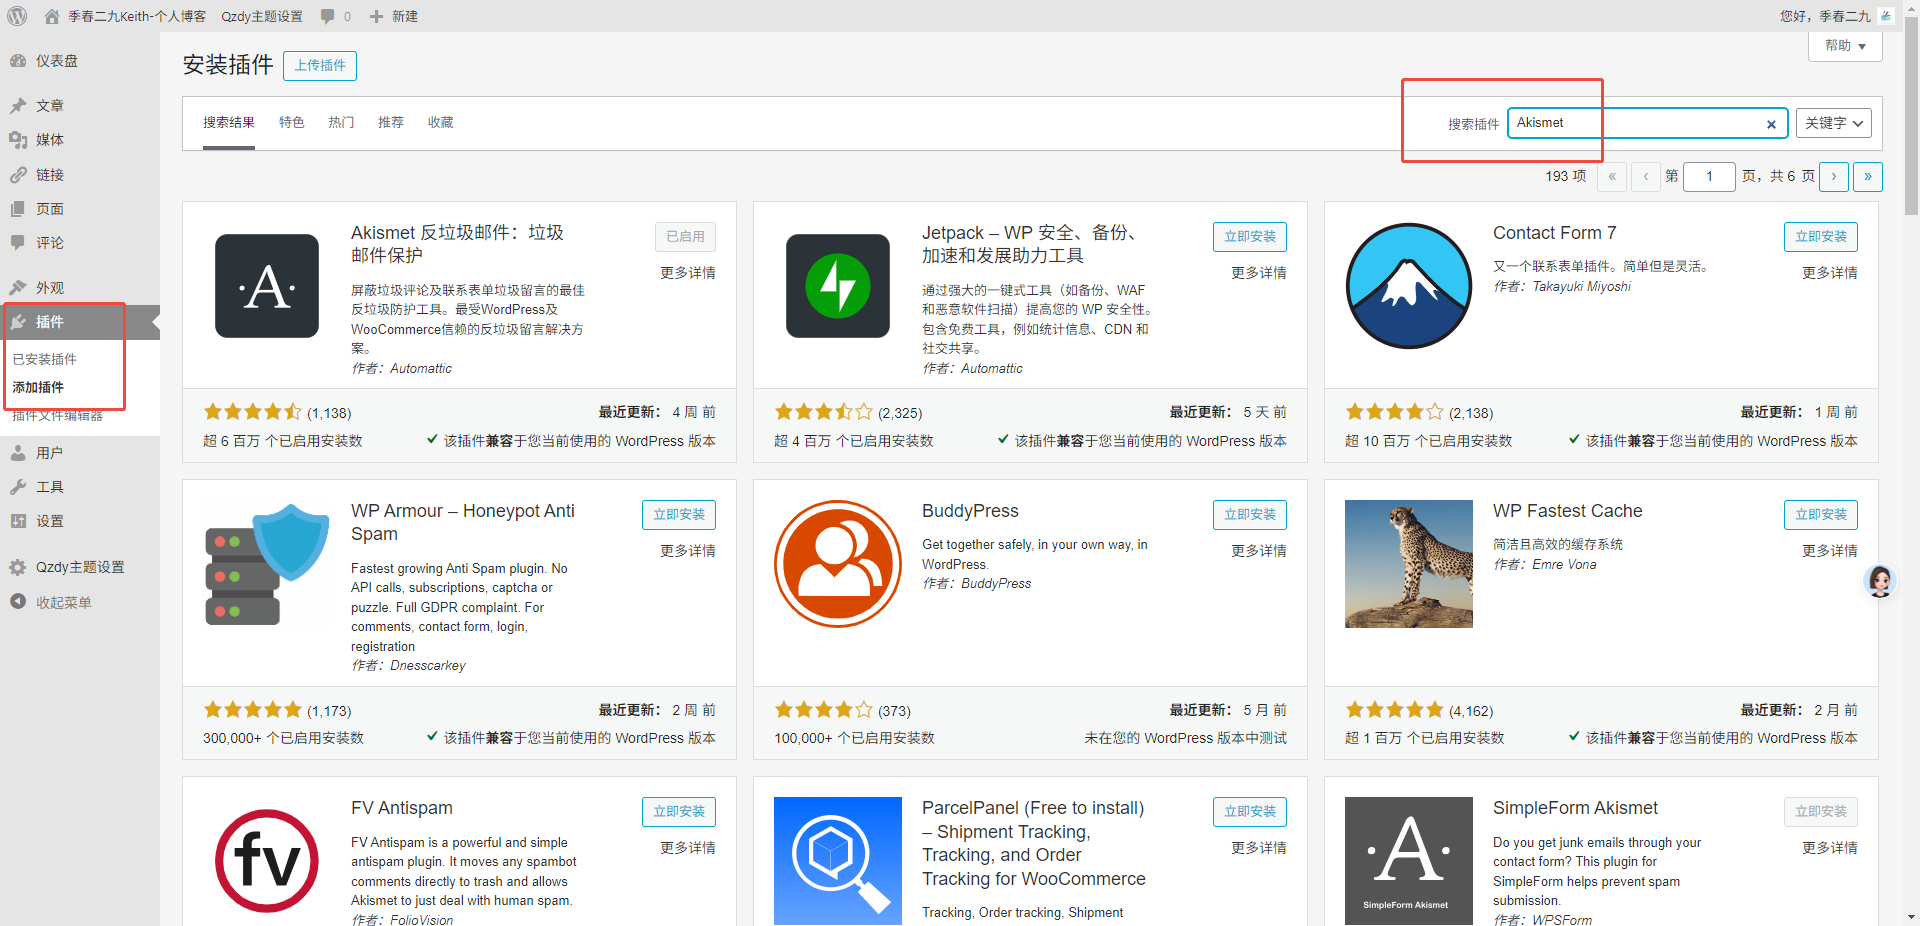Open Pages (页面) sidebar icon
Viewport: 1920px width, 926px height.
pyautogui.click(x=18, y=209)
